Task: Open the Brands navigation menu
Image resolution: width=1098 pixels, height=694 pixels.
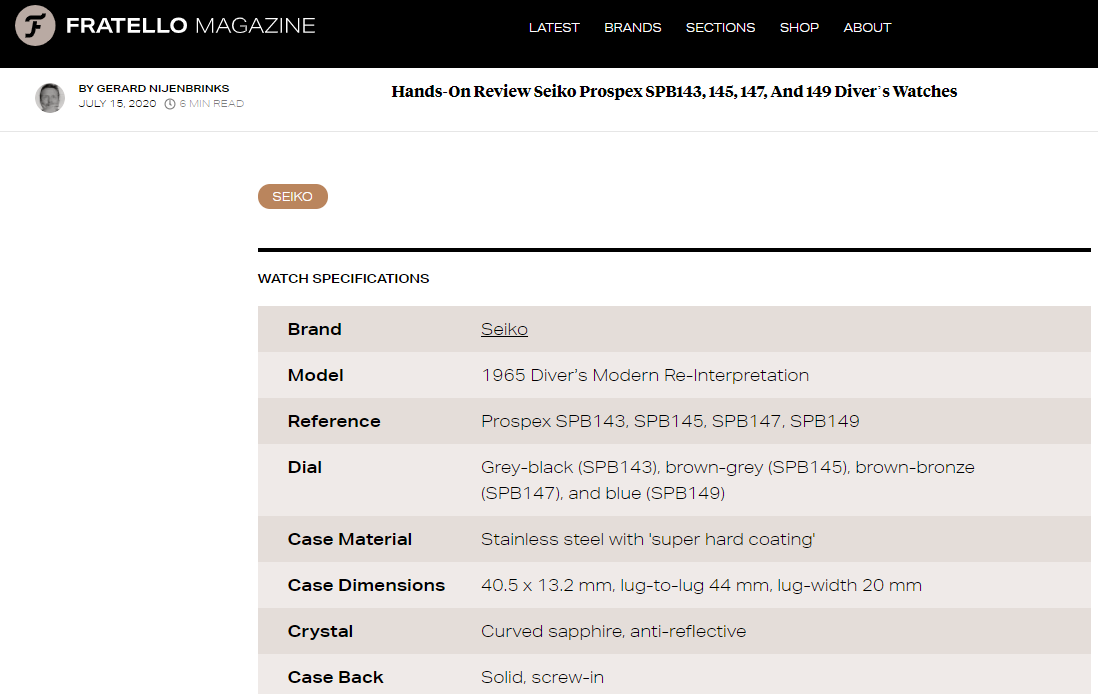Action: (632, 28)
